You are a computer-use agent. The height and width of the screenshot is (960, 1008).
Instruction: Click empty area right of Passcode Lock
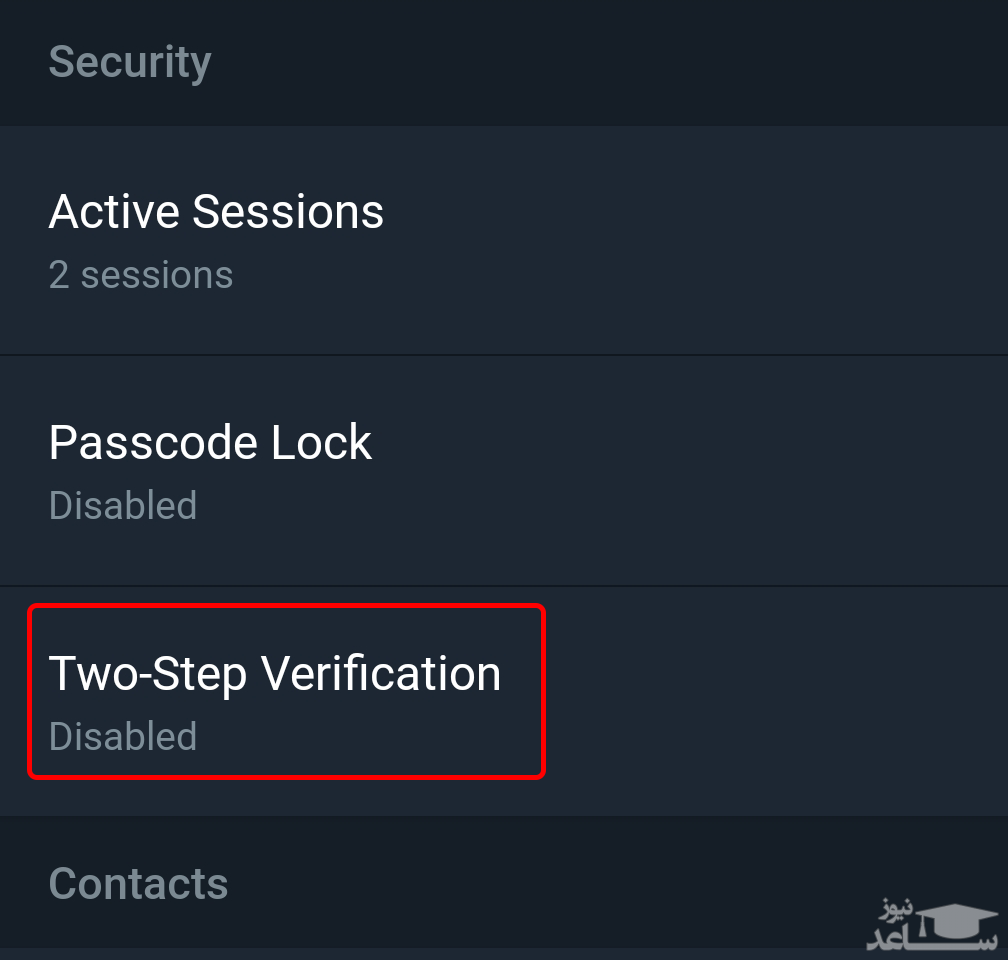(x=750, y=470)
